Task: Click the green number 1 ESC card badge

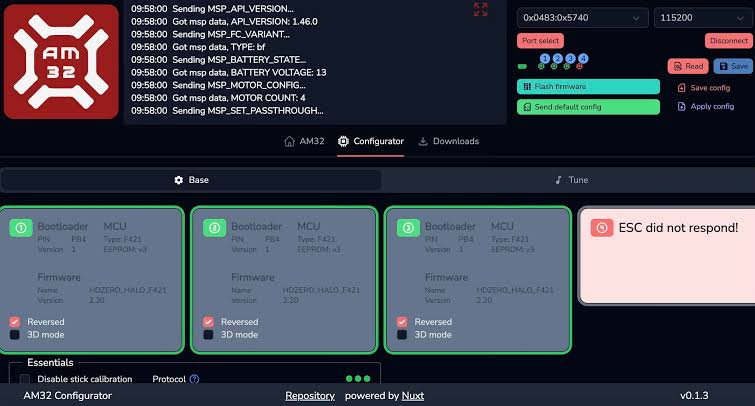Action: 21,228
